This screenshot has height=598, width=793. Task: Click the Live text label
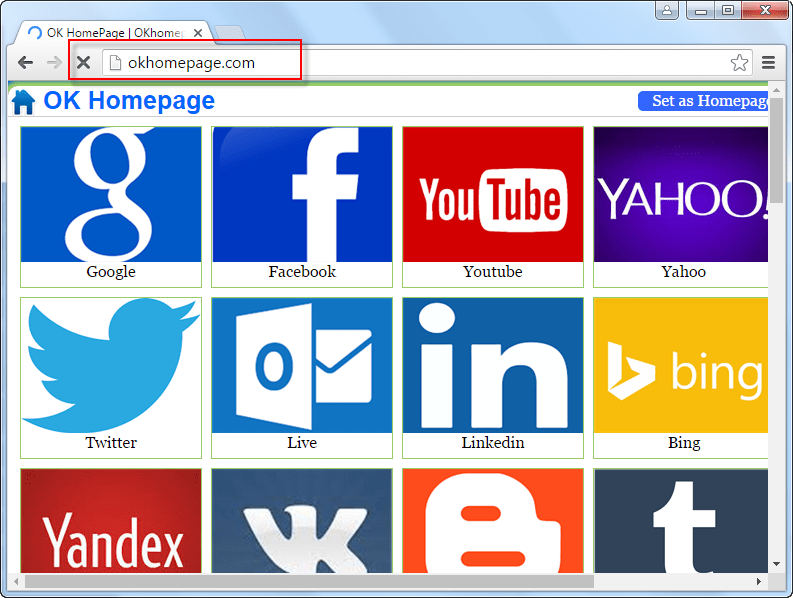click(x=302, y=443)
